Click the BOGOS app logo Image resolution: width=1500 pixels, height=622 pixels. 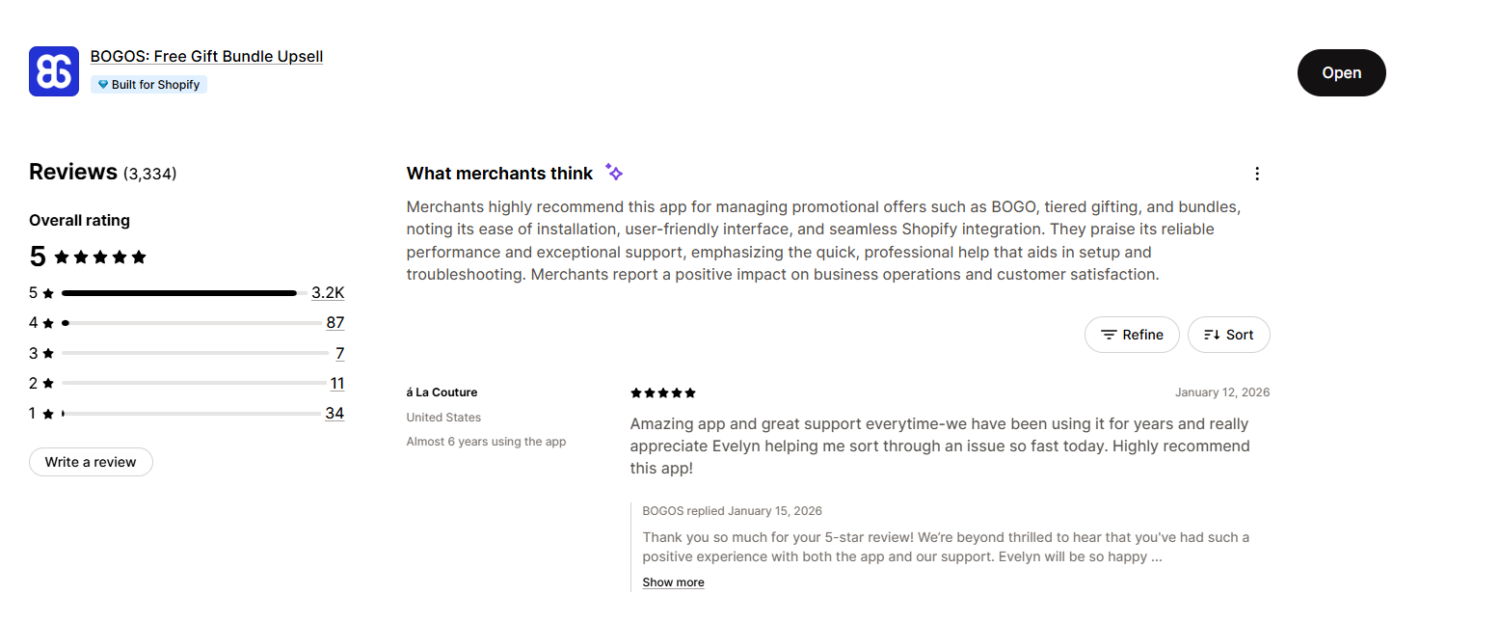pos(53,71)
